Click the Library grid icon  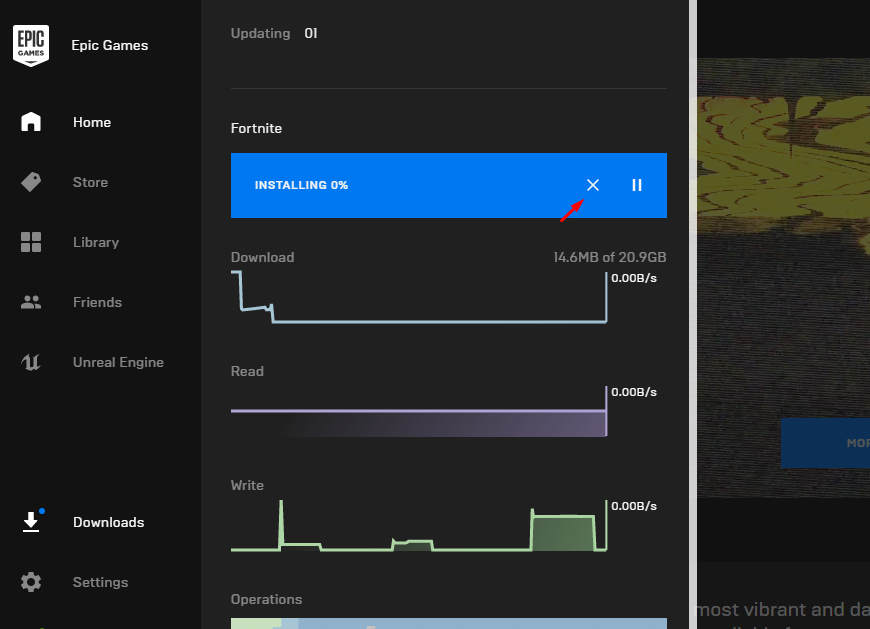pyautogui.click(x=31, y=241)
